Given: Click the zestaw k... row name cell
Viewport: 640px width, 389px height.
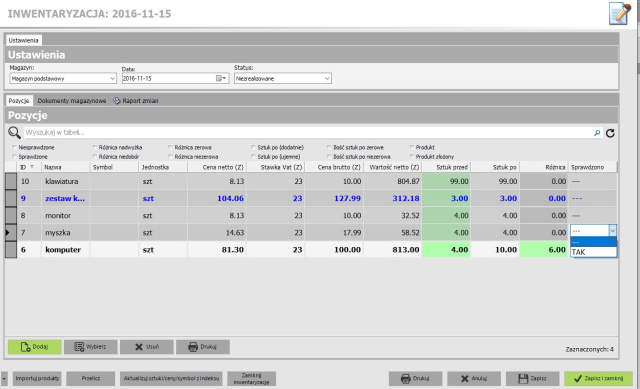Looking at the screenshot, I should 65,198.
